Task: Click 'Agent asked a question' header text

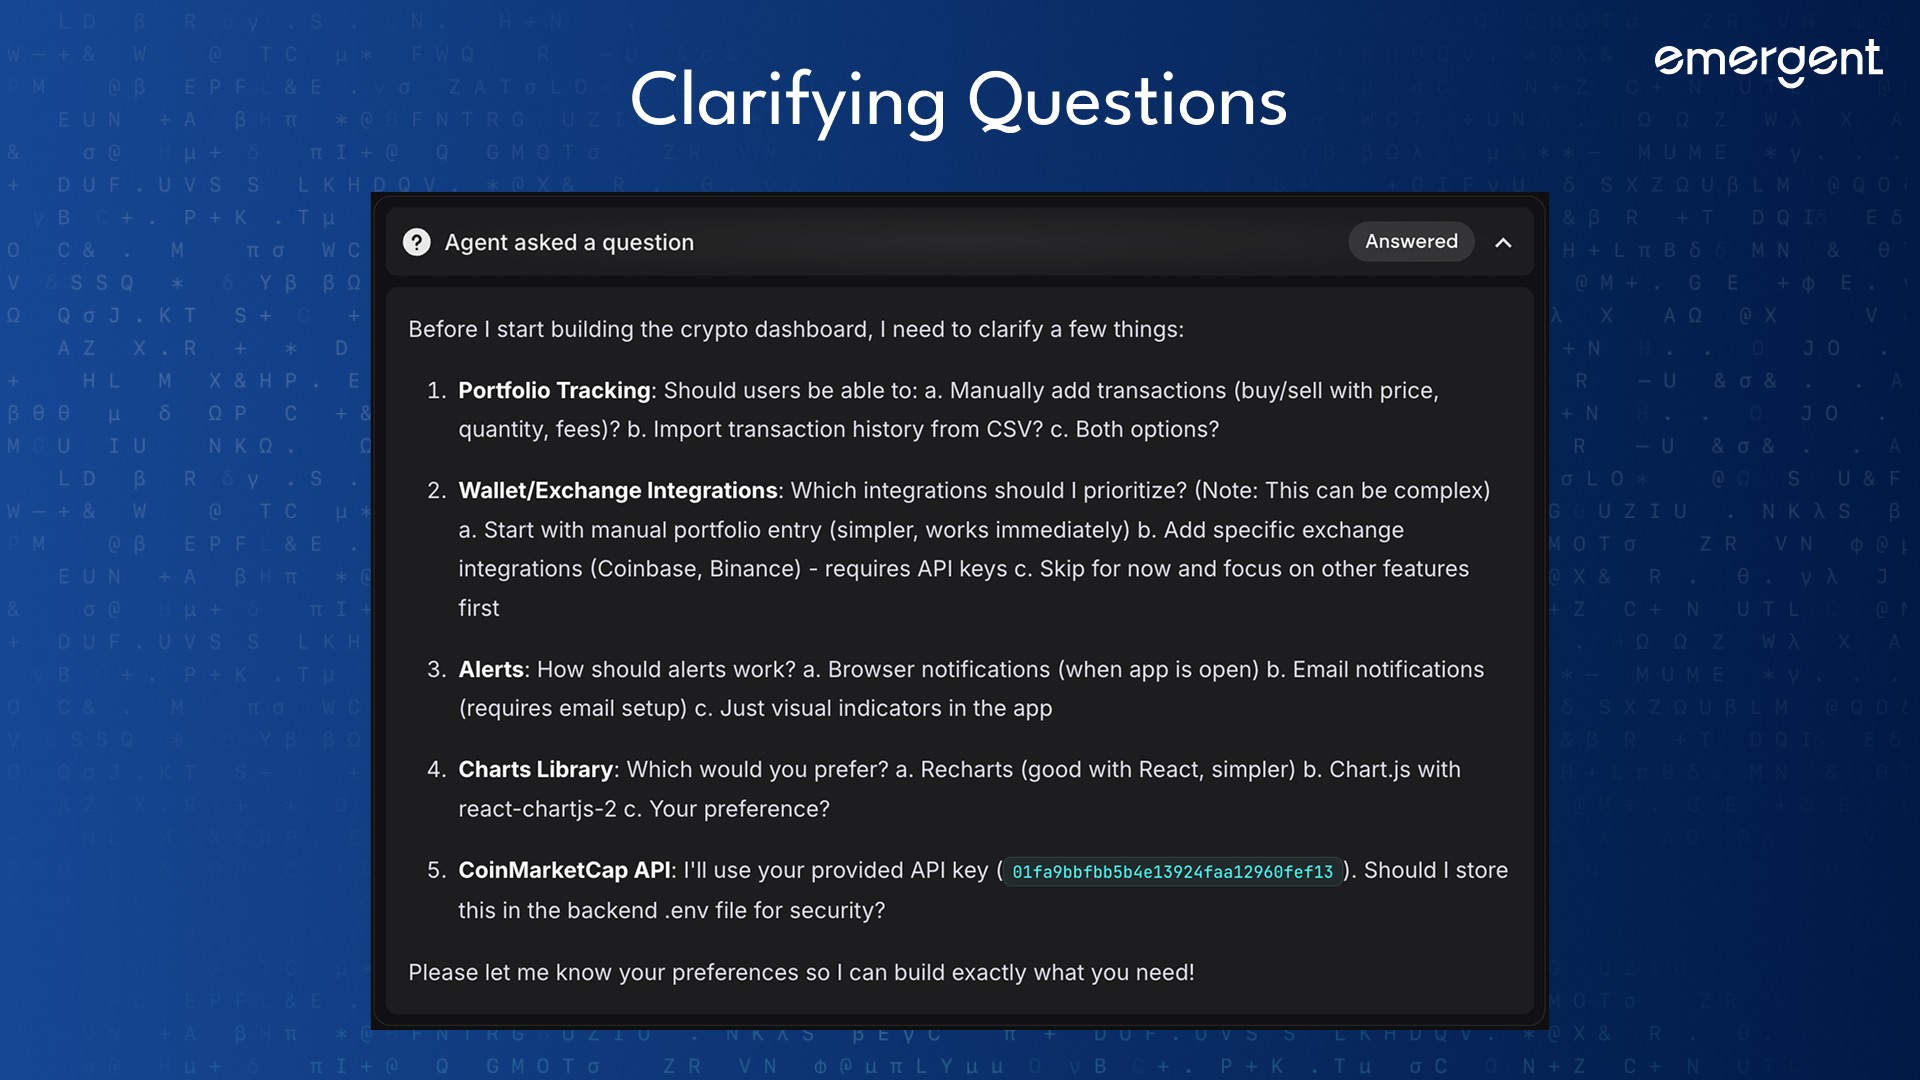Action: click(569, 242)
